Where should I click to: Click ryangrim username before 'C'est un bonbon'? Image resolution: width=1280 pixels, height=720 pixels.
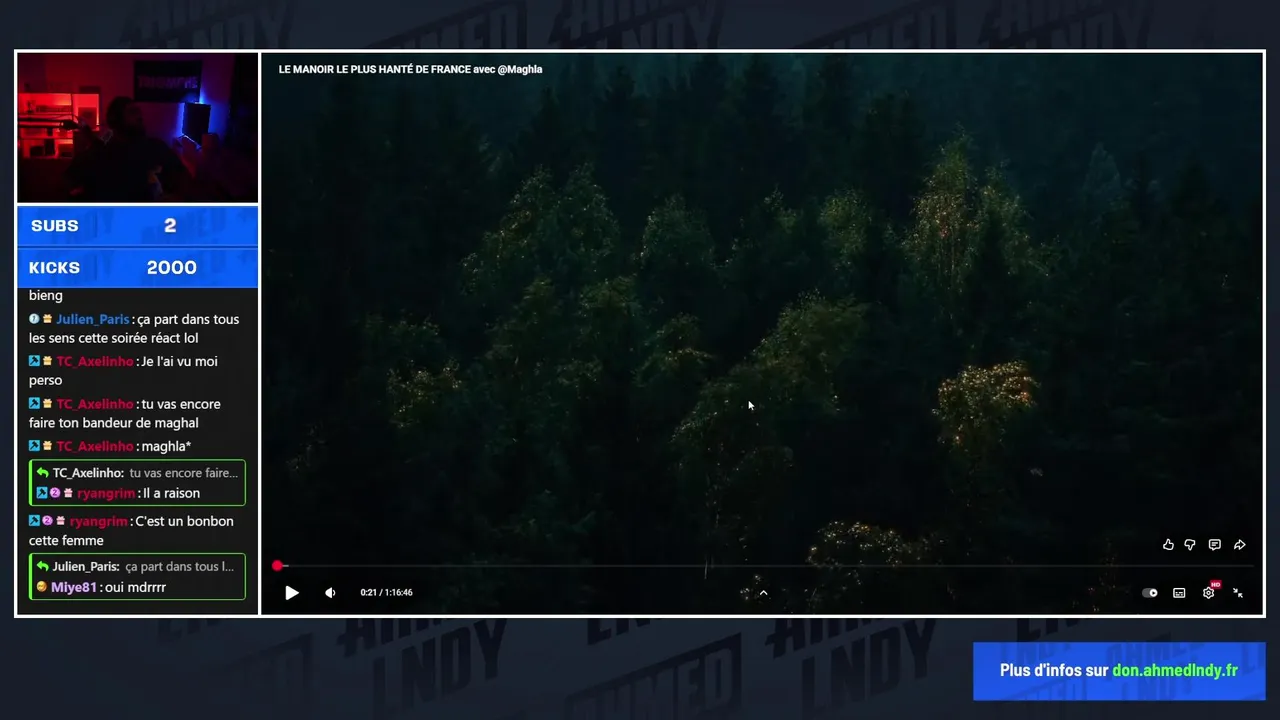tap(99, 521)
